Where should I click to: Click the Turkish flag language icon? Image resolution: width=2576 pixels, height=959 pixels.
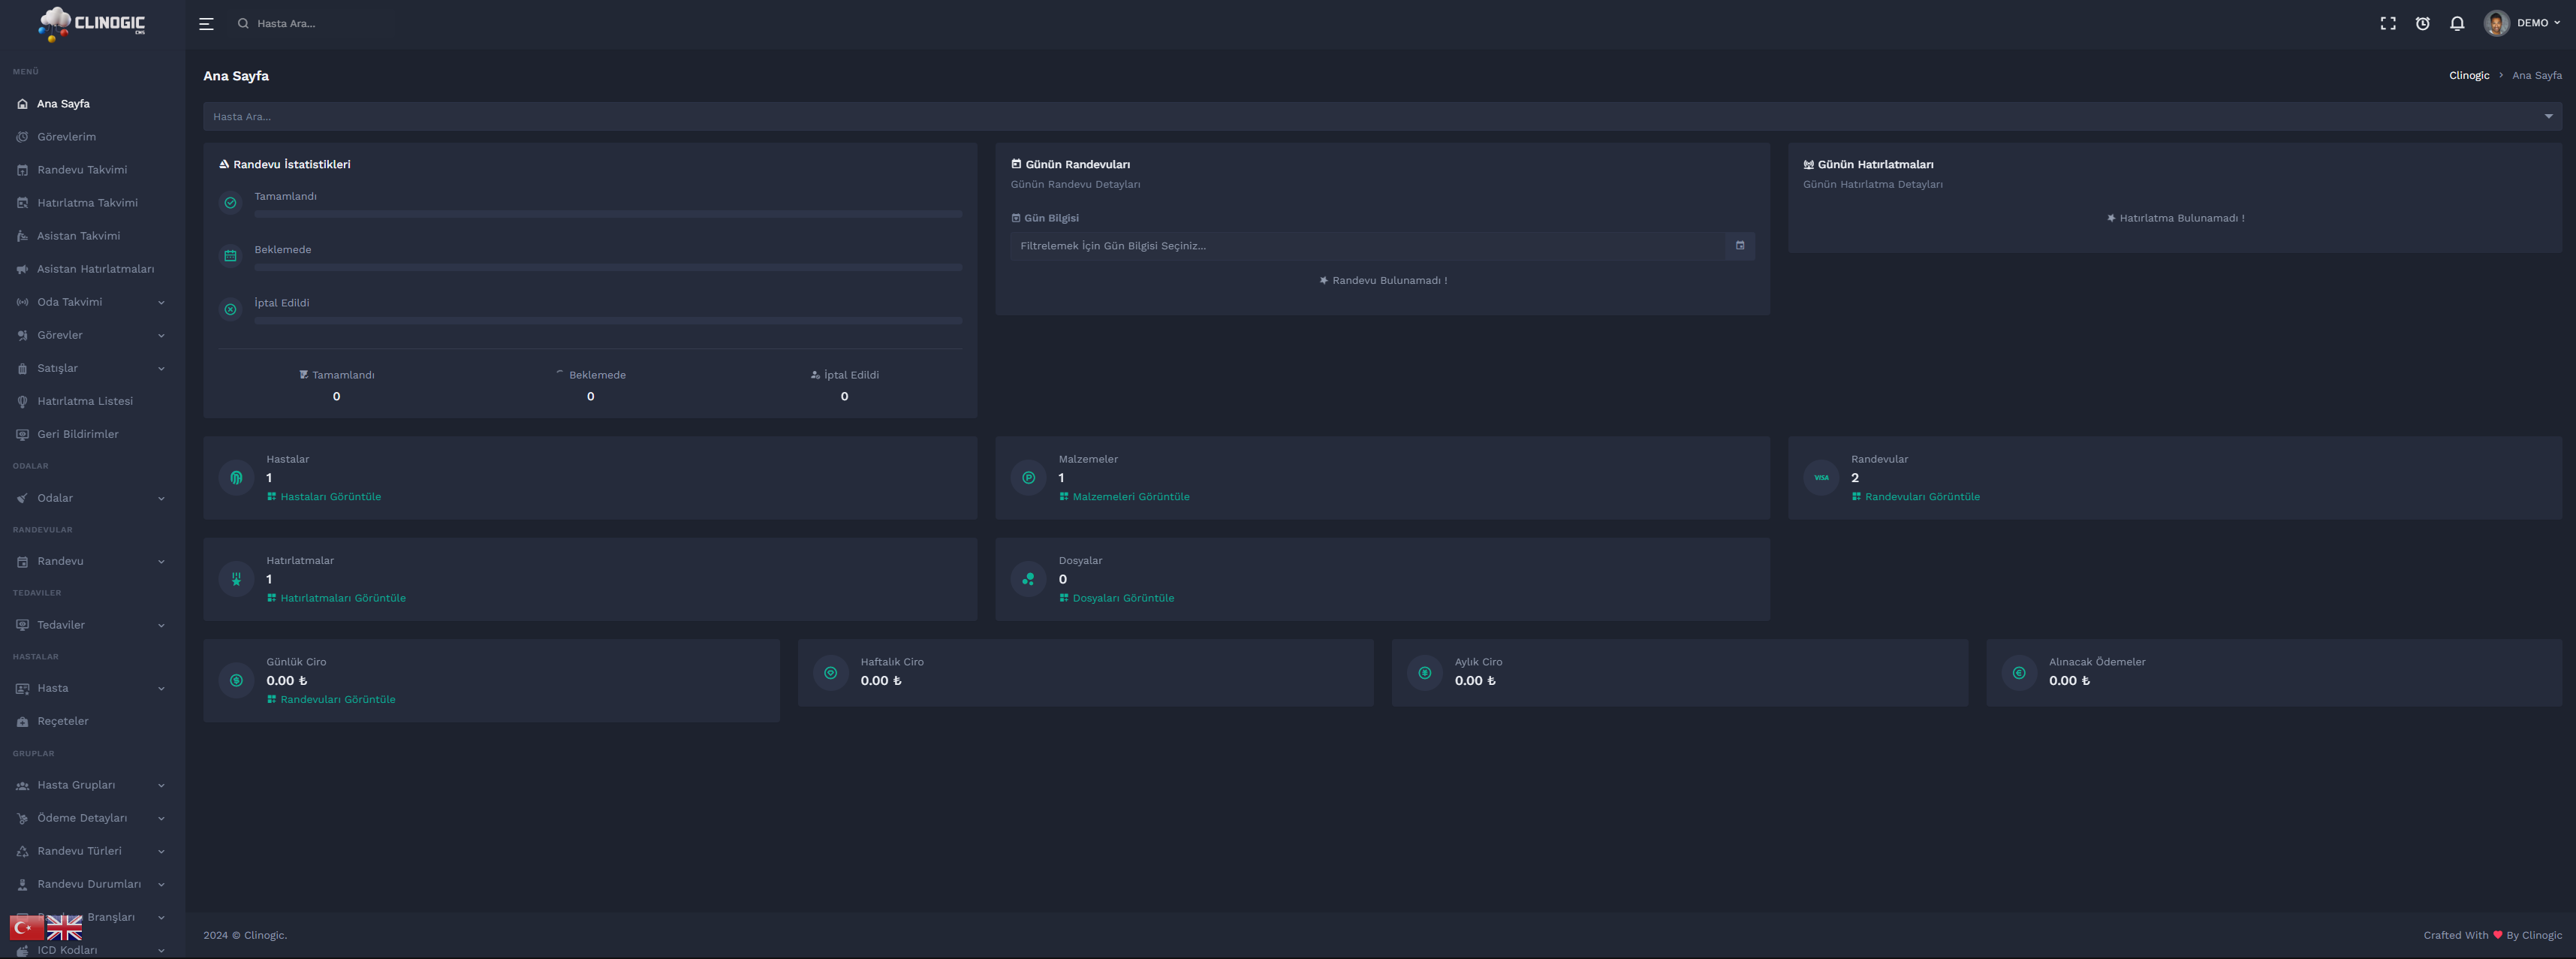[26, 928]
